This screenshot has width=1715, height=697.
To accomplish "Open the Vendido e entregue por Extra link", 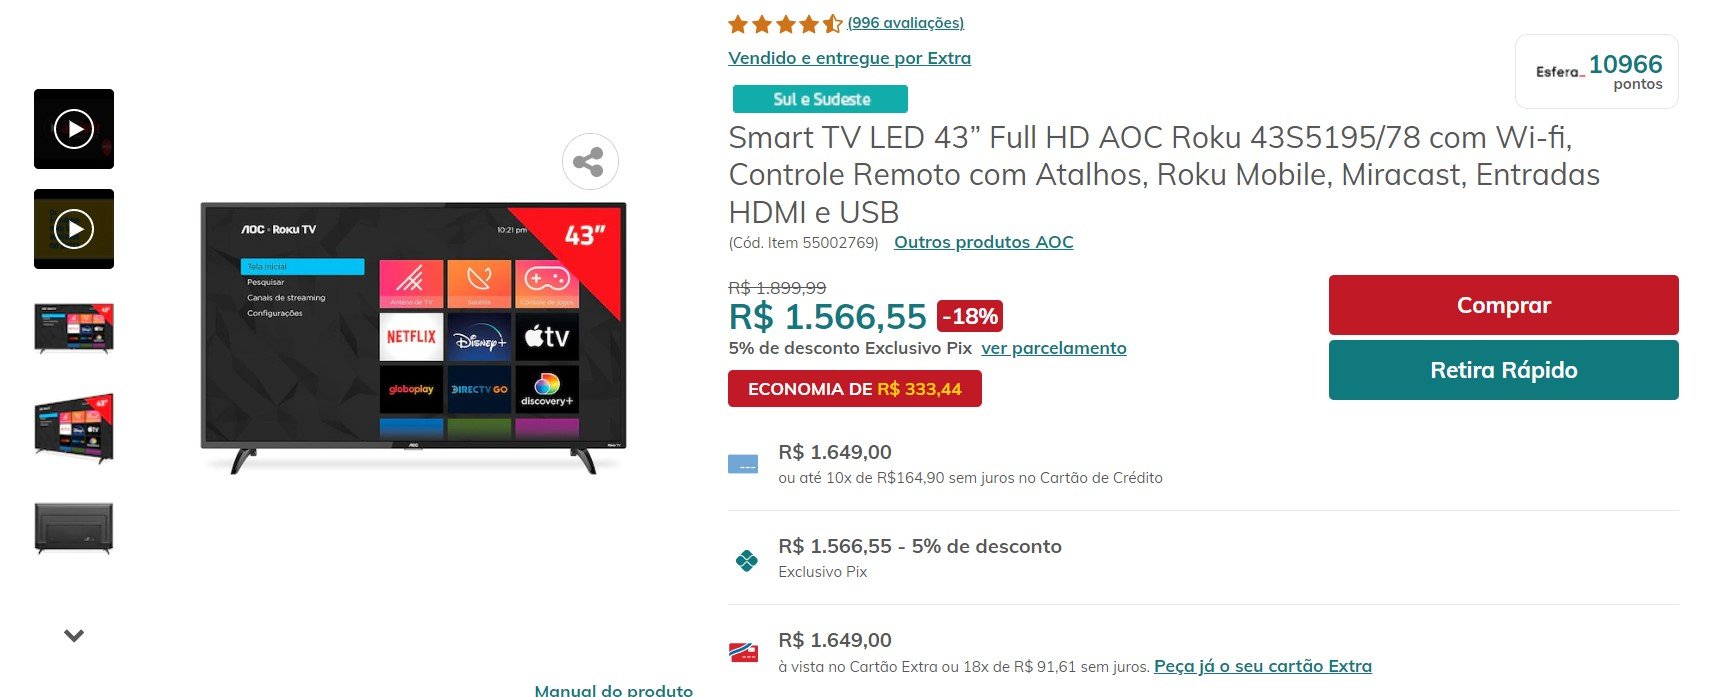I will (849, 58).
